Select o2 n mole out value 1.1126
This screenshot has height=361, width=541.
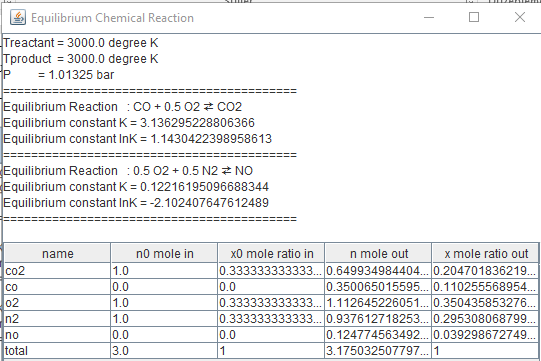378,303
